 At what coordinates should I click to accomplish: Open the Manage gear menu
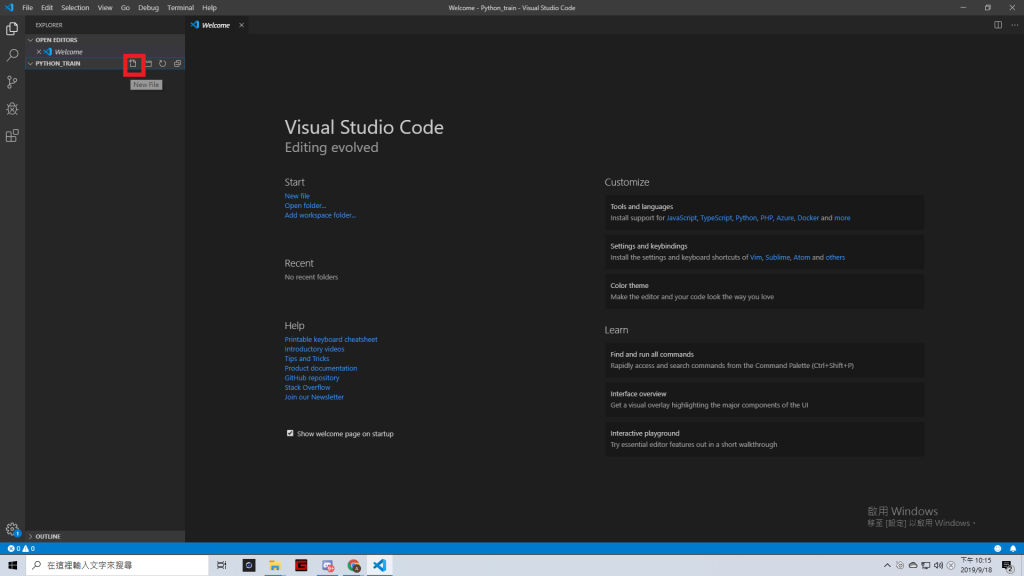(12, 530)
